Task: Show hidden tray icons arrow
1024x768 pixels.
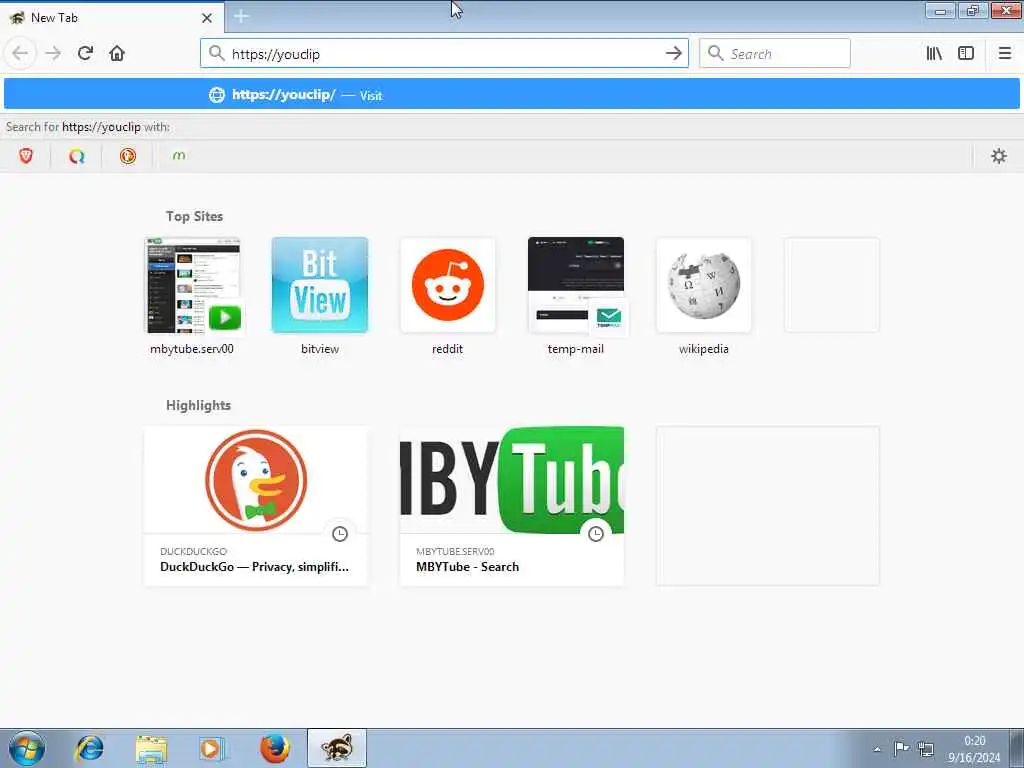Action: (x=877, y=749)
